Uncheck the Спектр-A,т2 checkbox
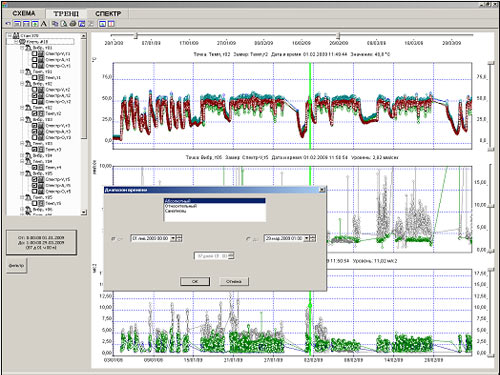The height and width of the screenshot is (375, 500). click(x=34, y=96)
